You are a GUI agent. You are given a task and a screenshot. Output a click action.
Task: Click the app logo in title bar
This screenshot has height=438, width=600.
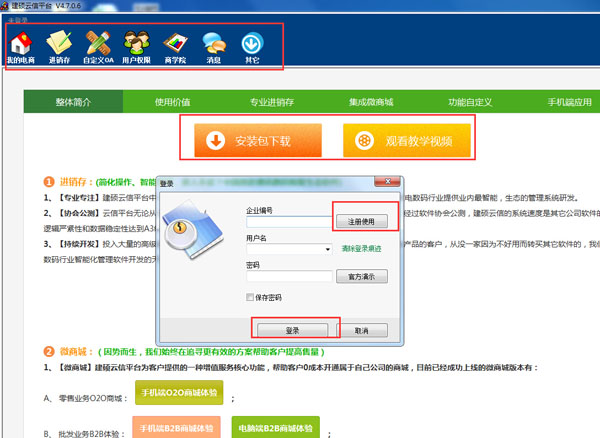[x=4, y=6]
